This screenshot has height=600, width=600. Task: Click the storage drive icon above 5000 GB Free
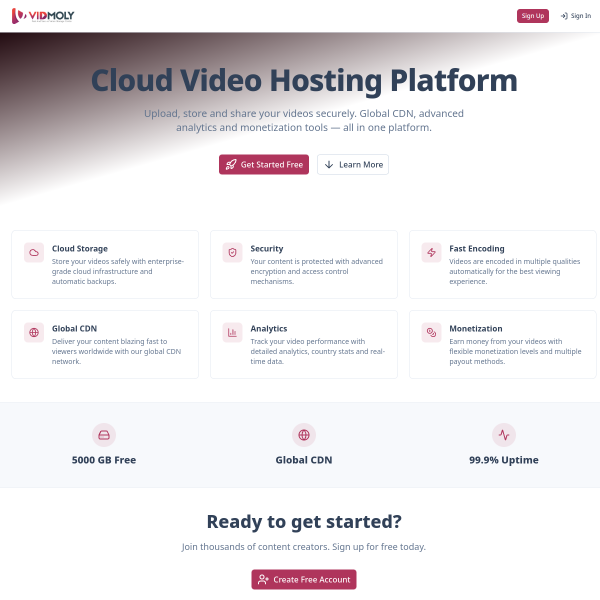coord(104,435)
